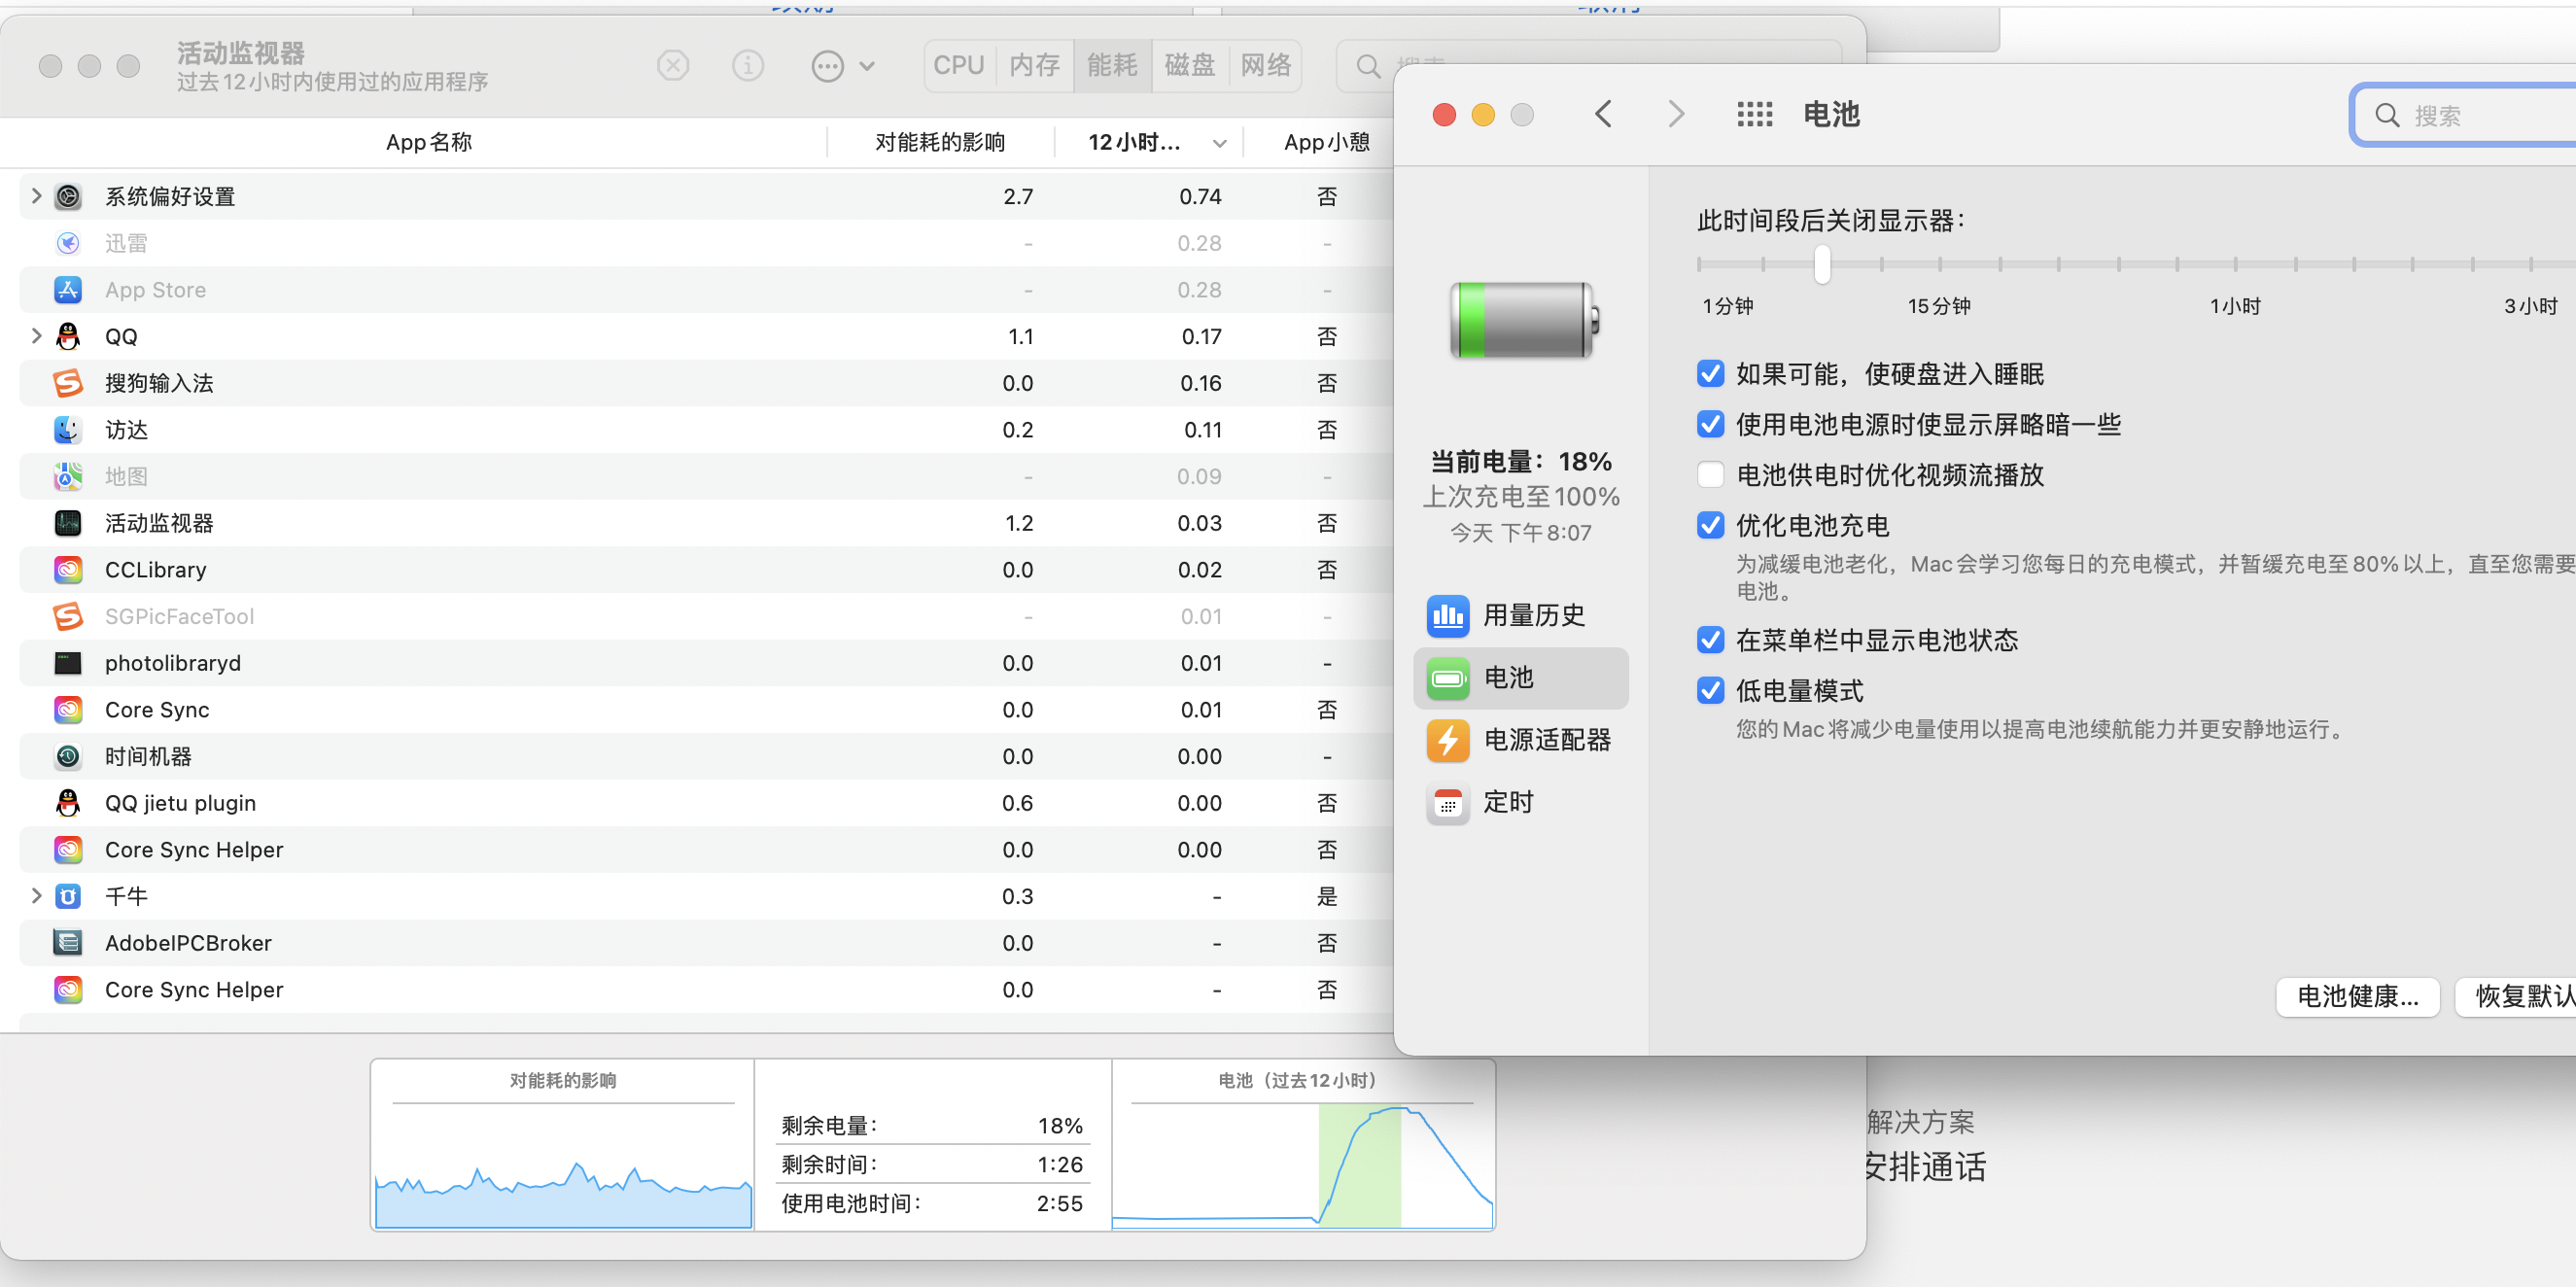Click the Usage History sidebar icon
This screenshot has height=1287, width=2576.
(1447, 616)
